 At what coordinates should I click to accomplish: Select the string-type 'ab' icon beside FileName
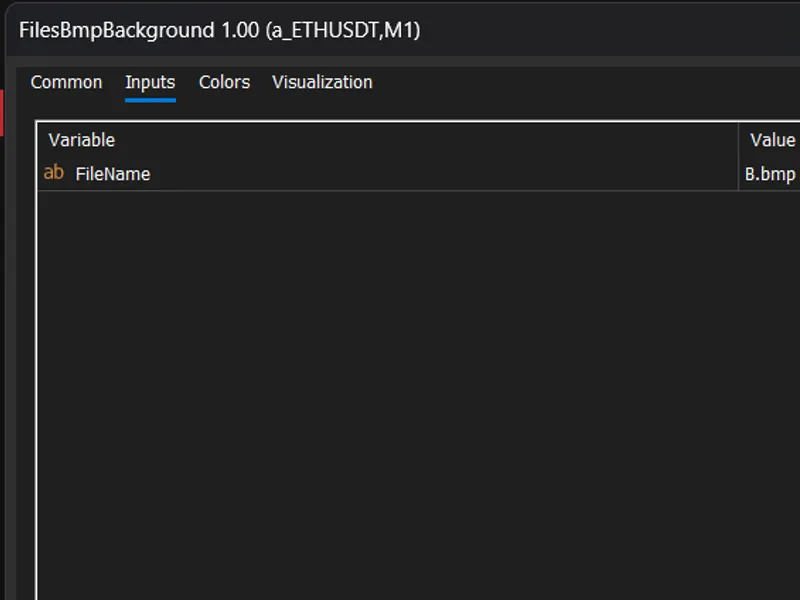click(x=54, y=172)
